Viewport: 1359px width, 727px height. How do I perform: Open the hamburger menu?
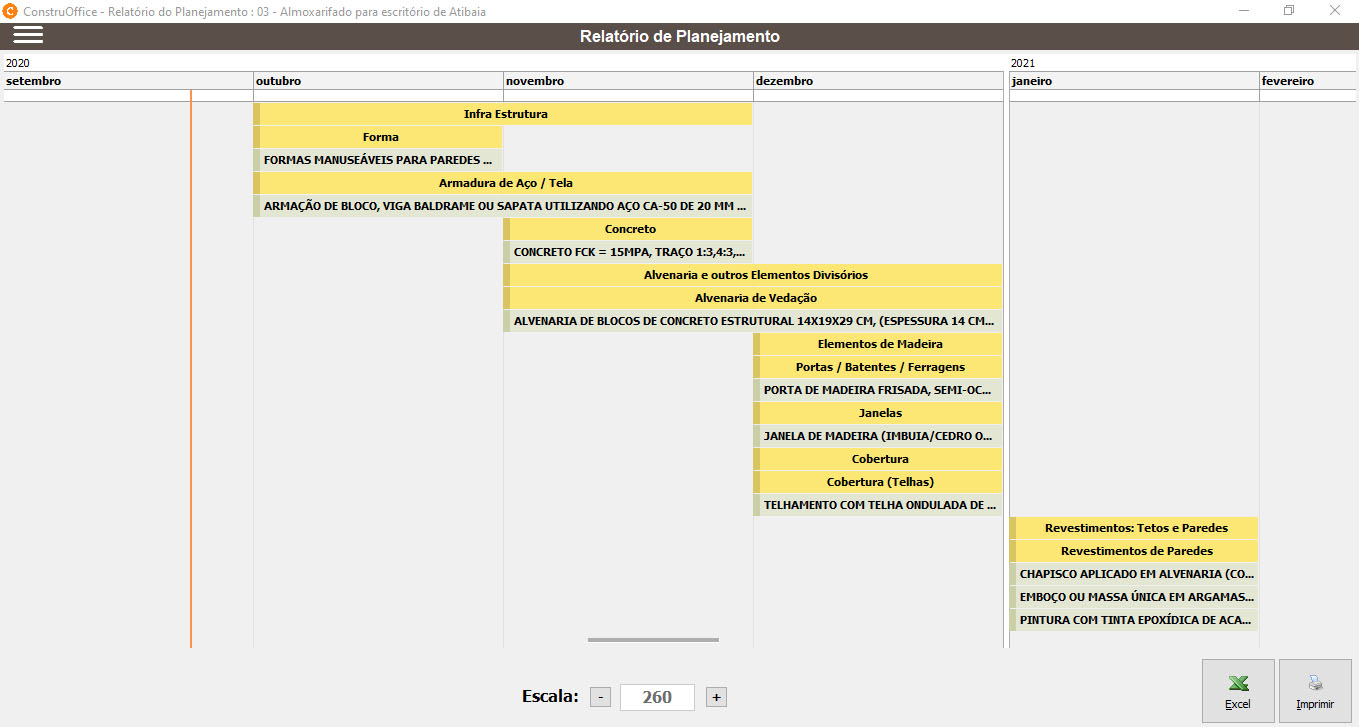[x=28, y=34]
